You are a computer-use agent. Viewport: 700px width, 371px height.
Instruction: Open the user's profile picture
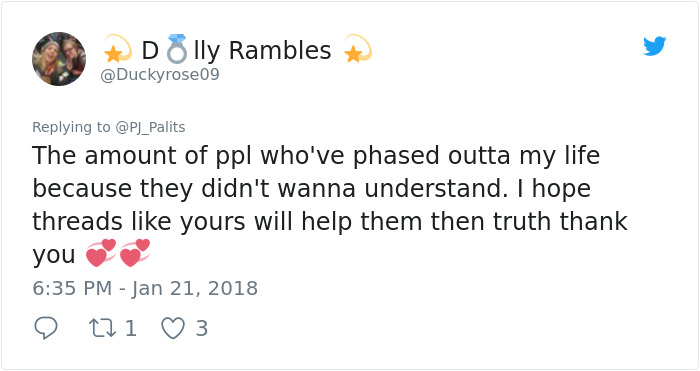click(x=59, y=58)
